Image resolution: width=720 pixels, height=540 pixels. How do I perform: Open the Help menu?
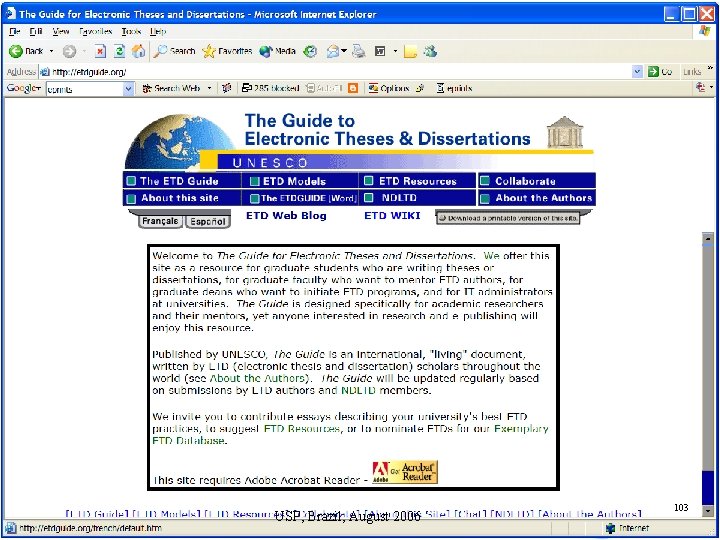point(158,32)
